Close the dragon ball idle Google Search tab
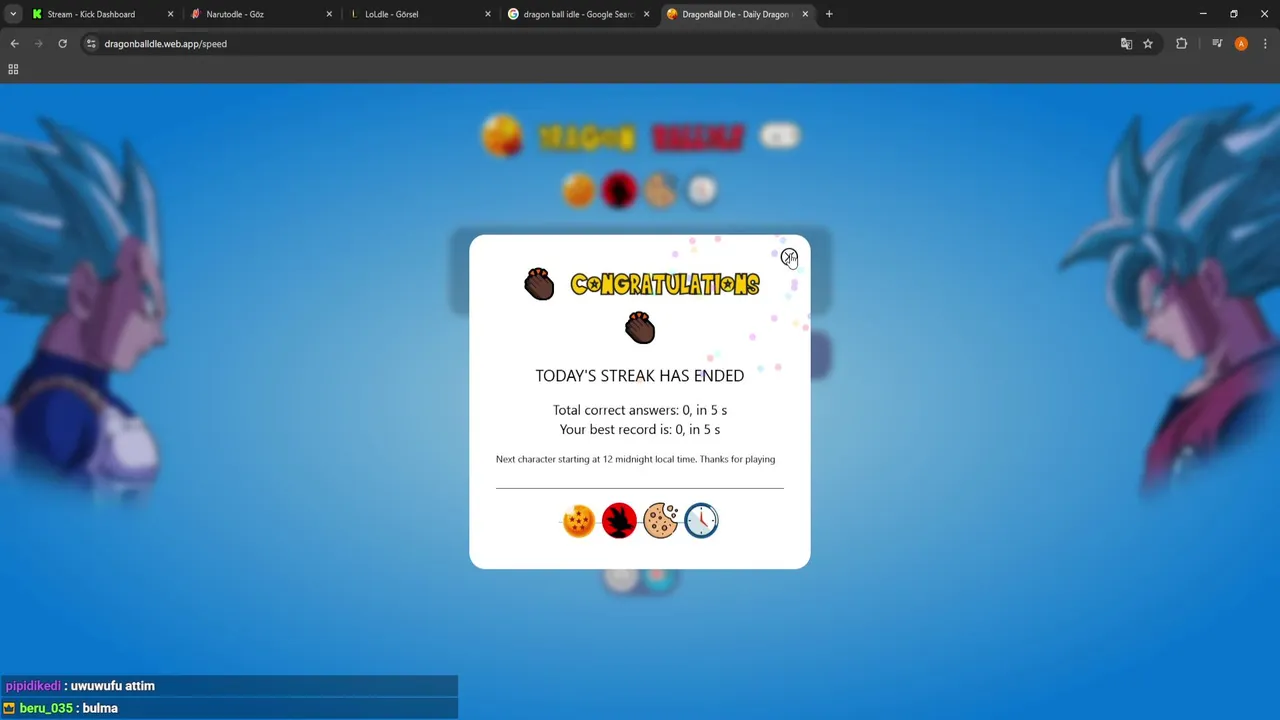Viewport: 1280px width, 720px height. (x=646, y=14)
